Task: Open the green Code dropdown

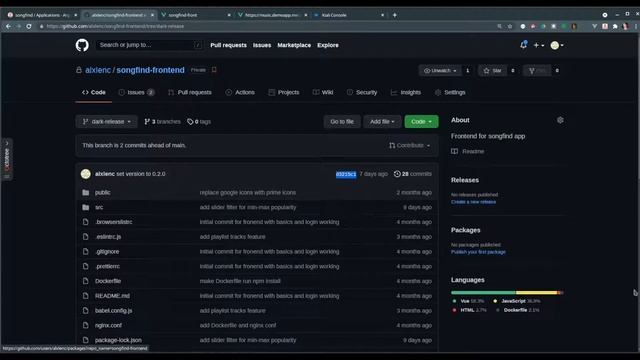Action: (421, 122)
